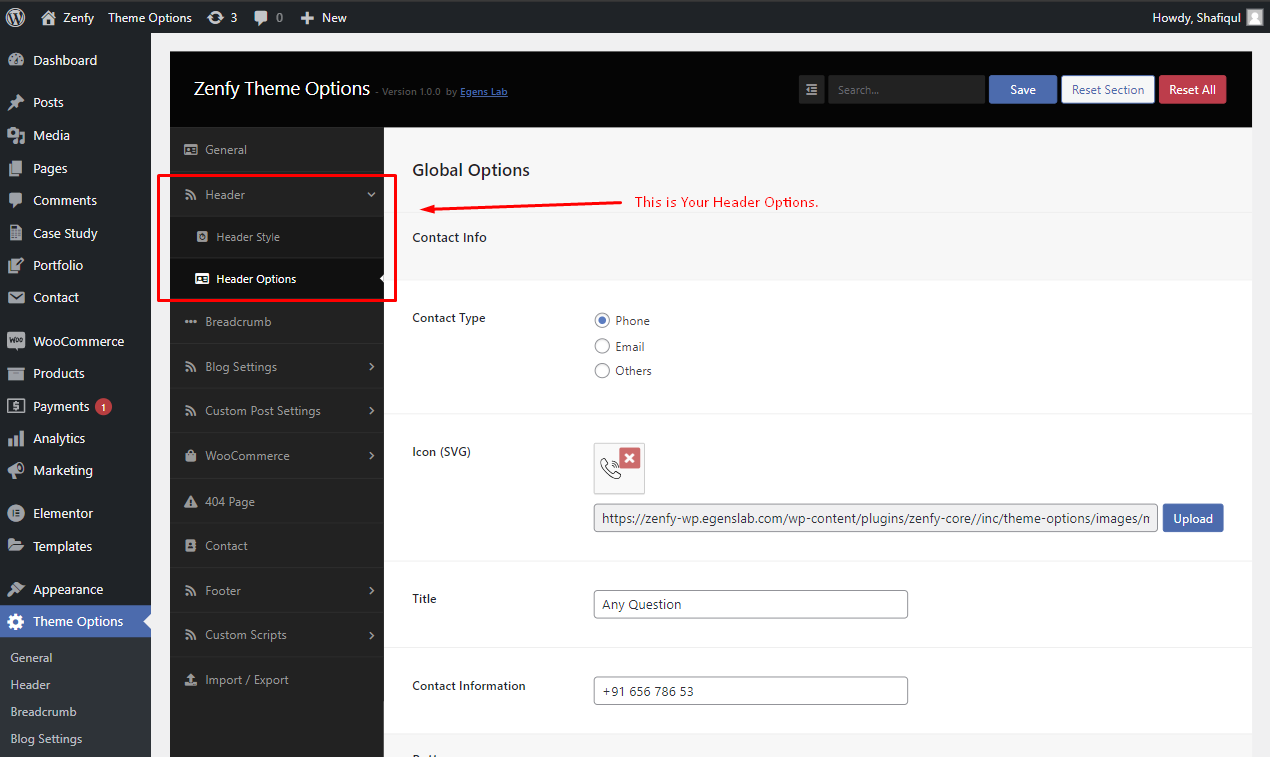Open the Egens Lab author link
The image size is (1270, 757).
484,92
